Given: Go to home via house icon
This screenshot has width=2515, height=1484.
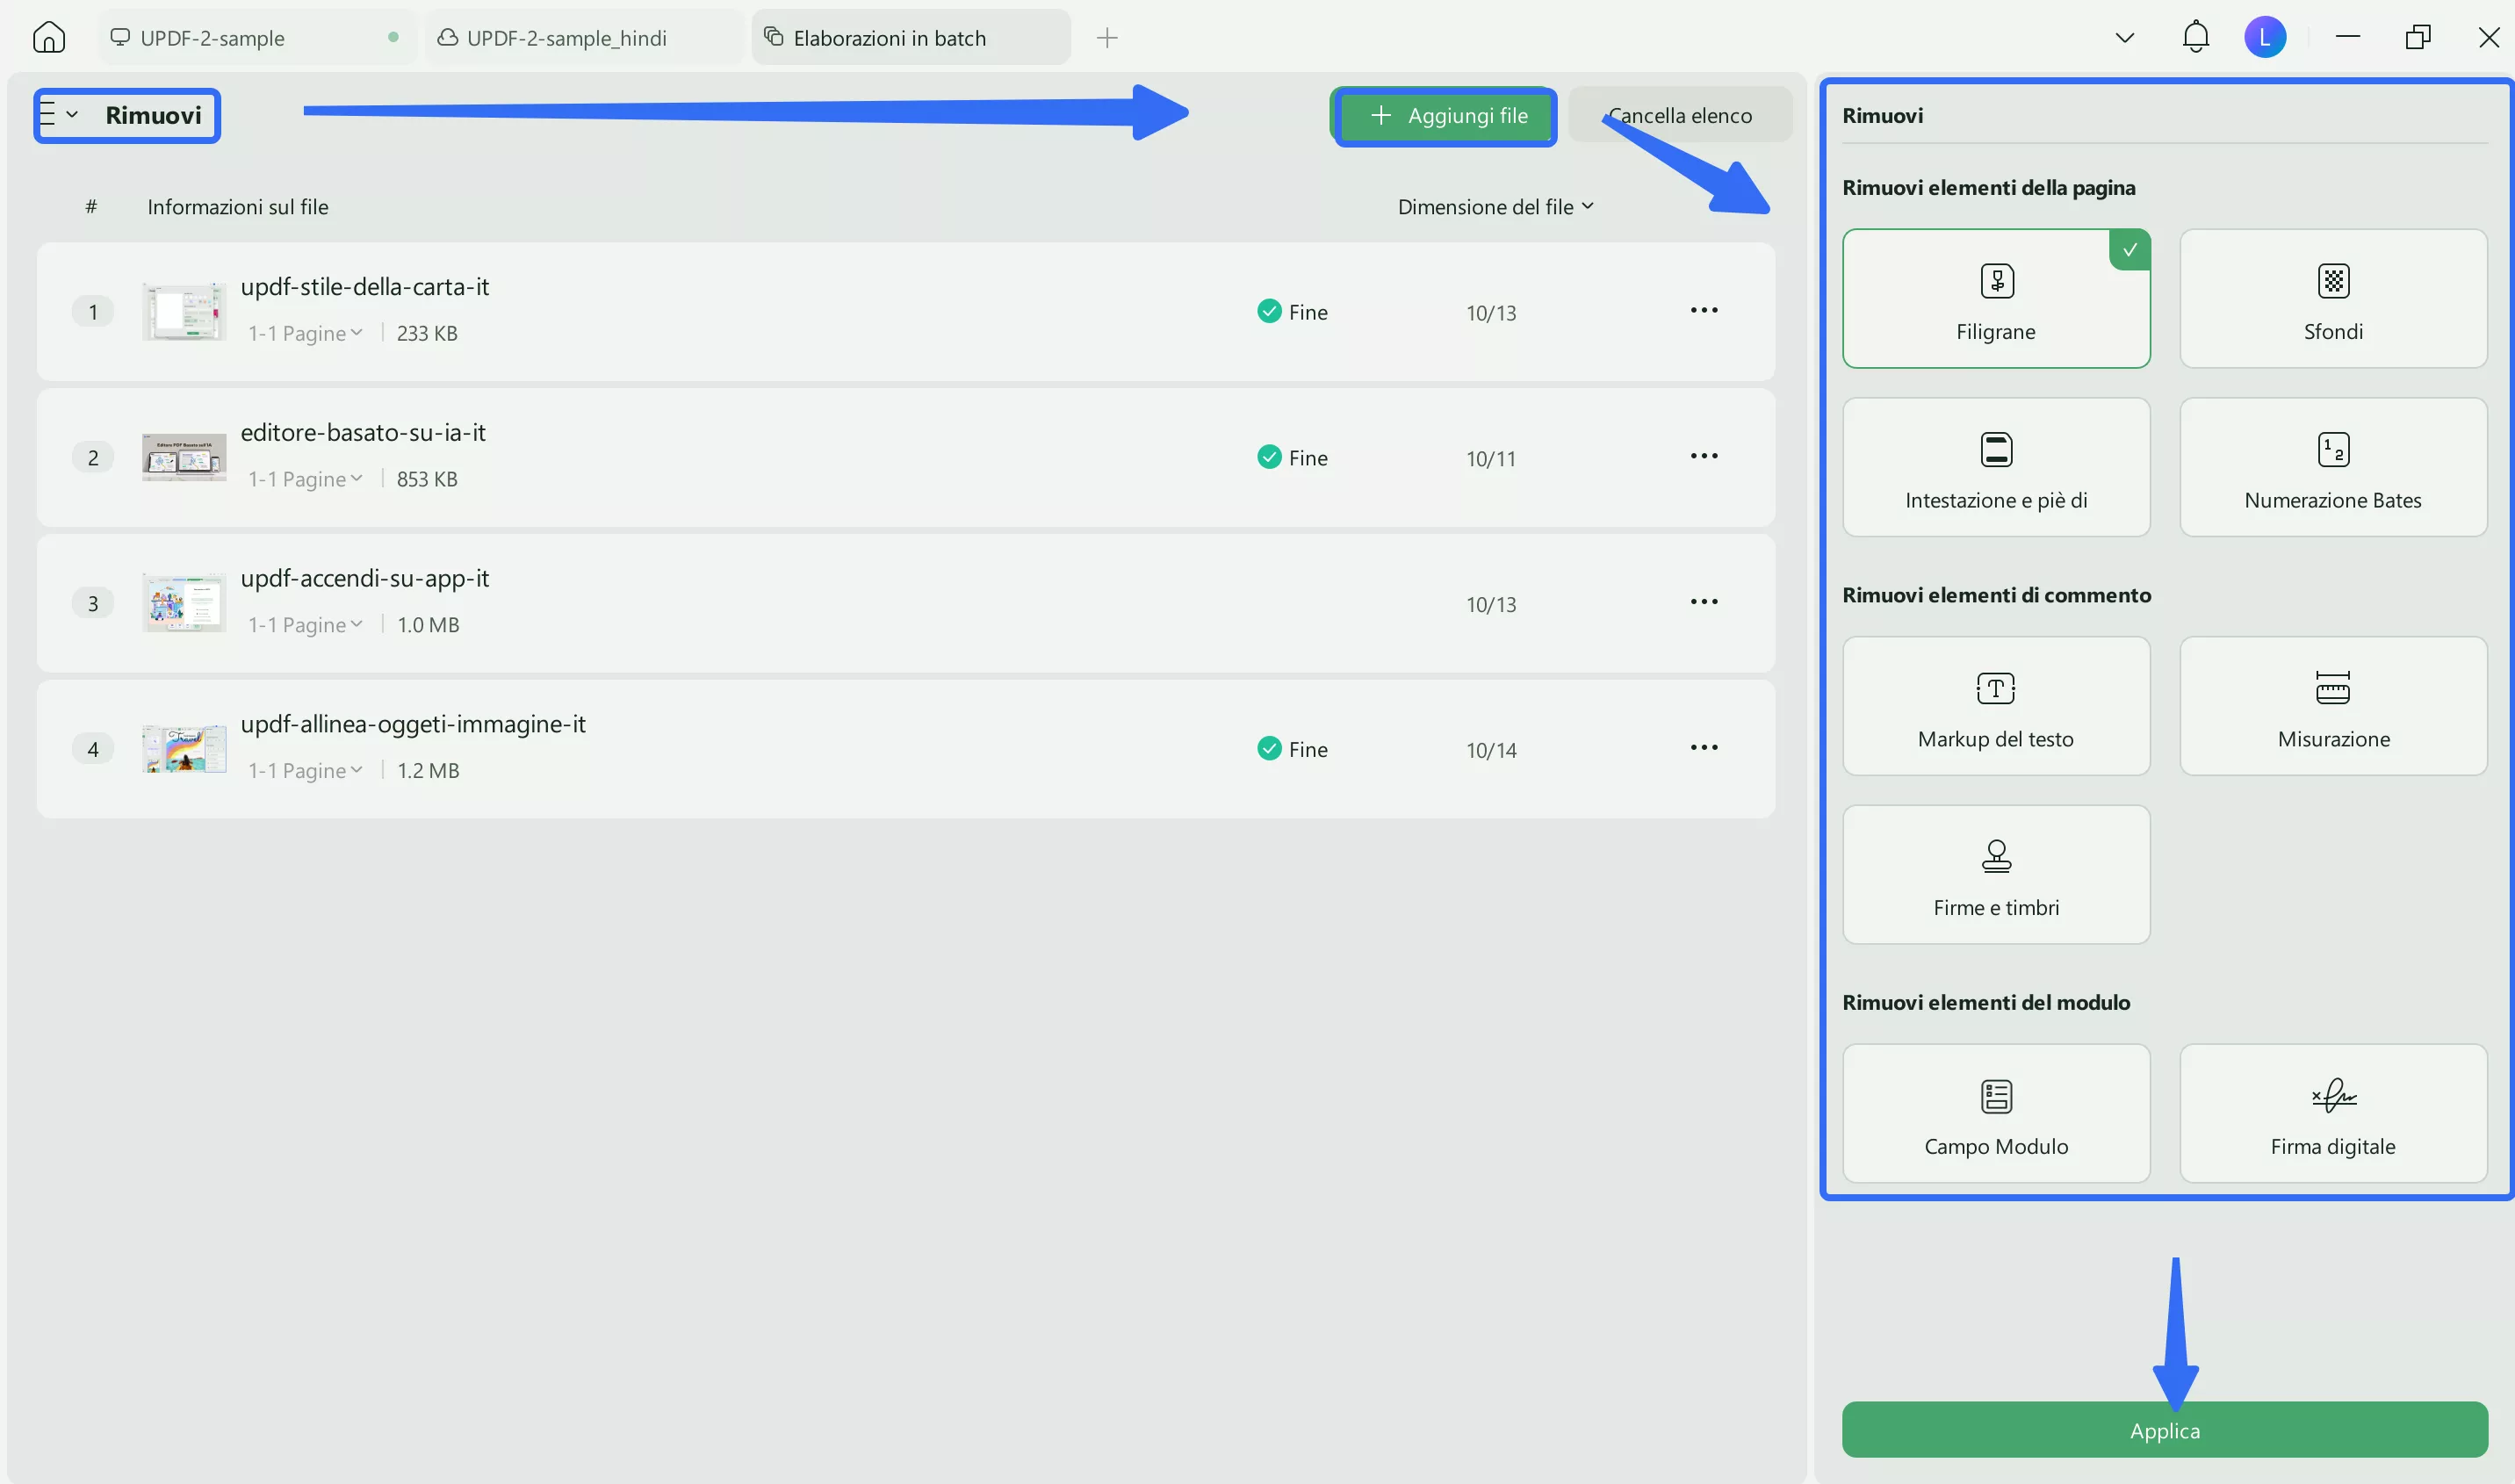Looking at the screenshot, I should (x=48, y=38).
